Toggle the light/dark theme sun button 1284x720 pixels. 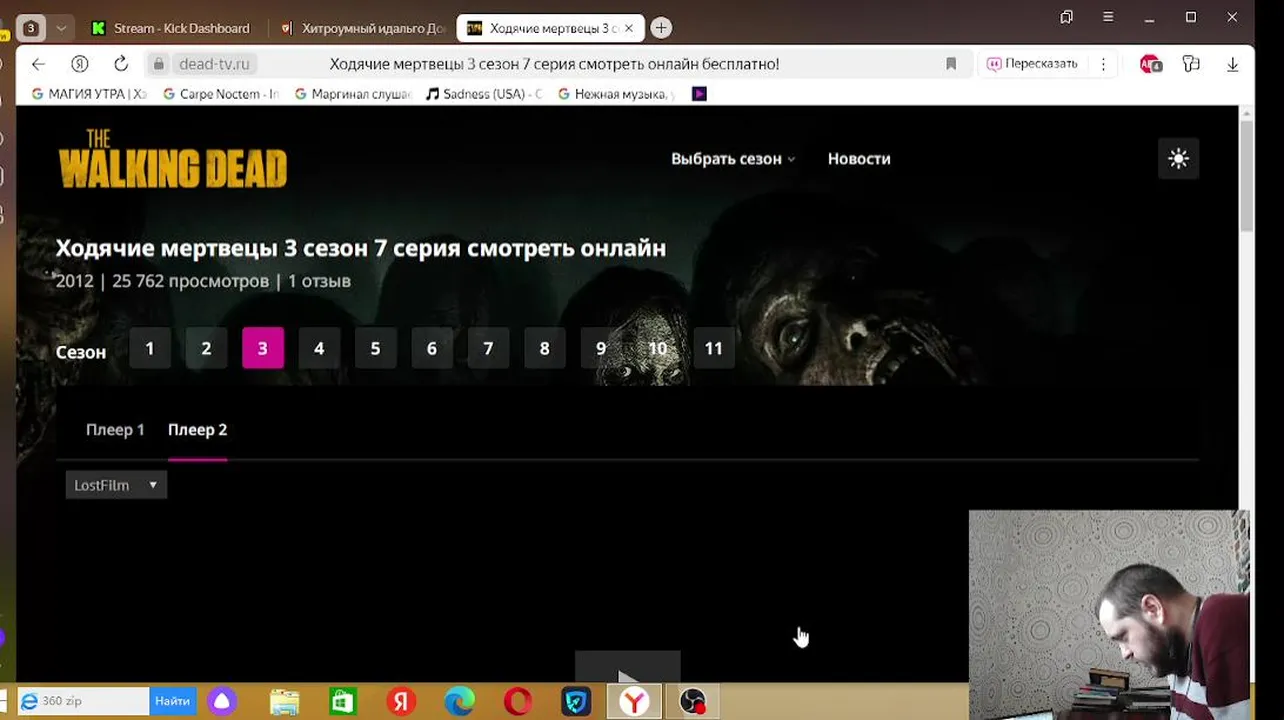click(1178, 158)
